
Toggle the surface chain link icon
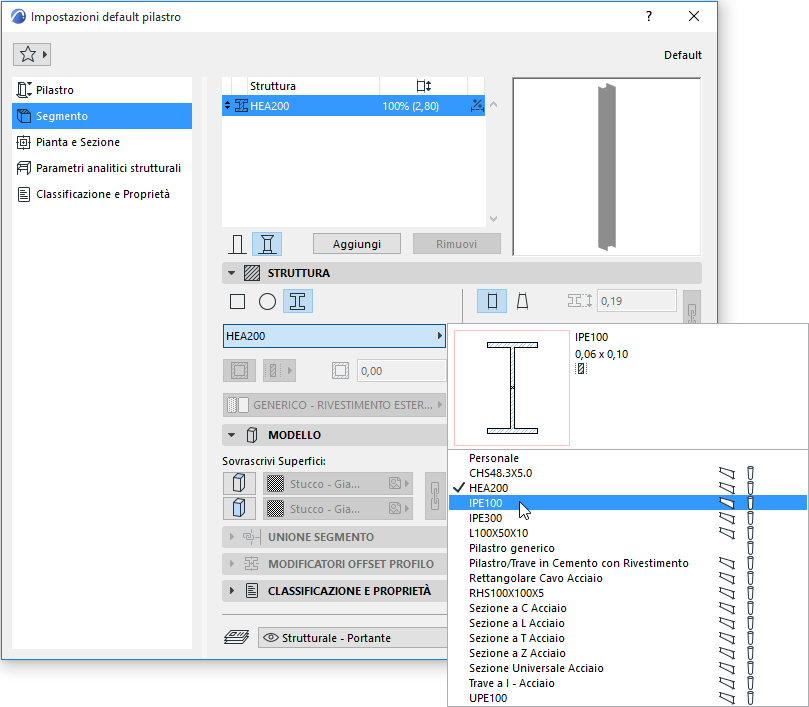click(x=435, y=496)
